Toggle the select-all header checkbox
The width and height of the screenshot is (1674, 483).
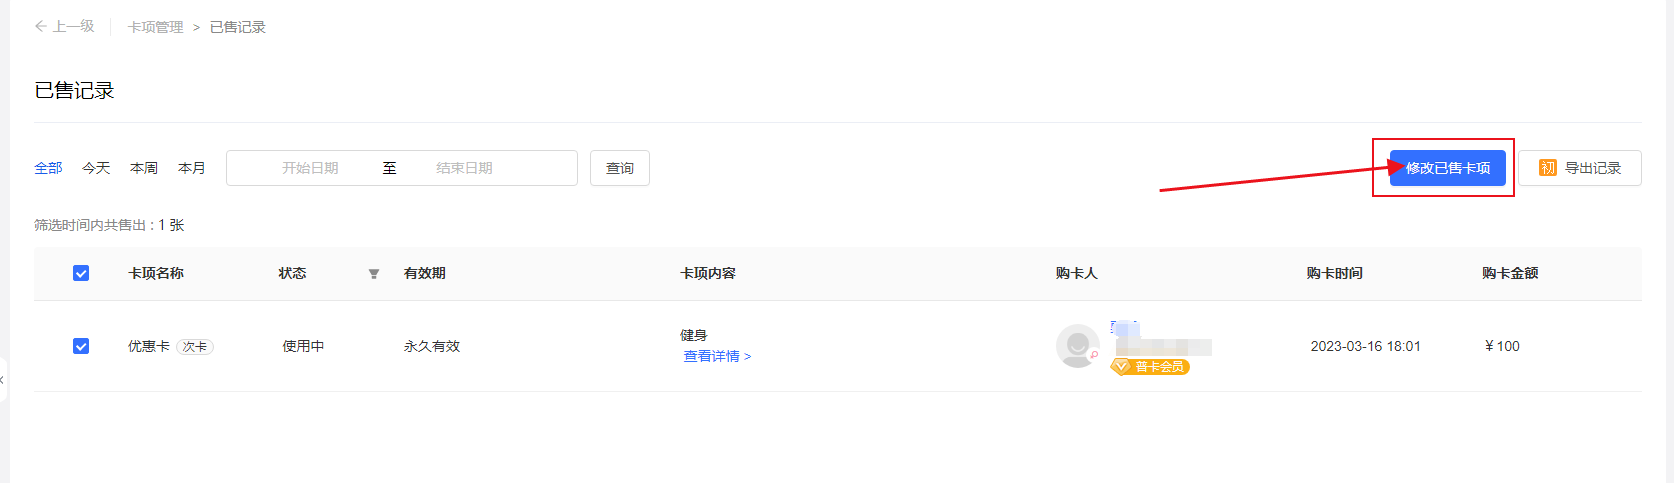click(81, 273)
